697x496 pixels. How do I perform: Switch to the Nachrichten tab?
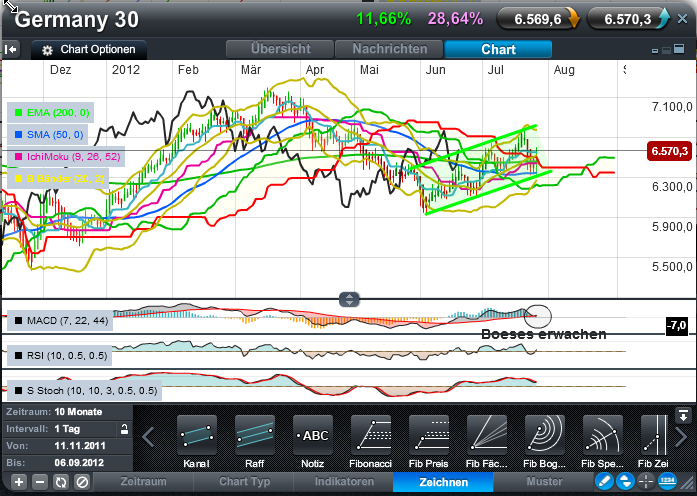389,49
